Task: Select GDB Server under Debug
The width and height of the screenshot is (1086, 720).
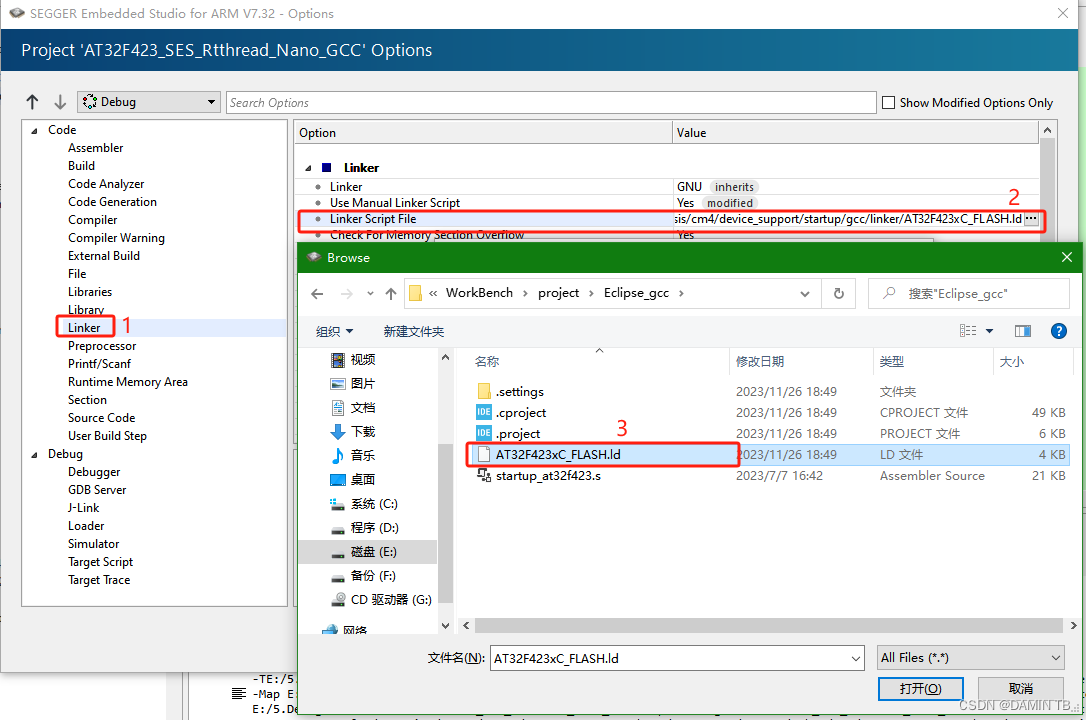Action: click(97, 490)
